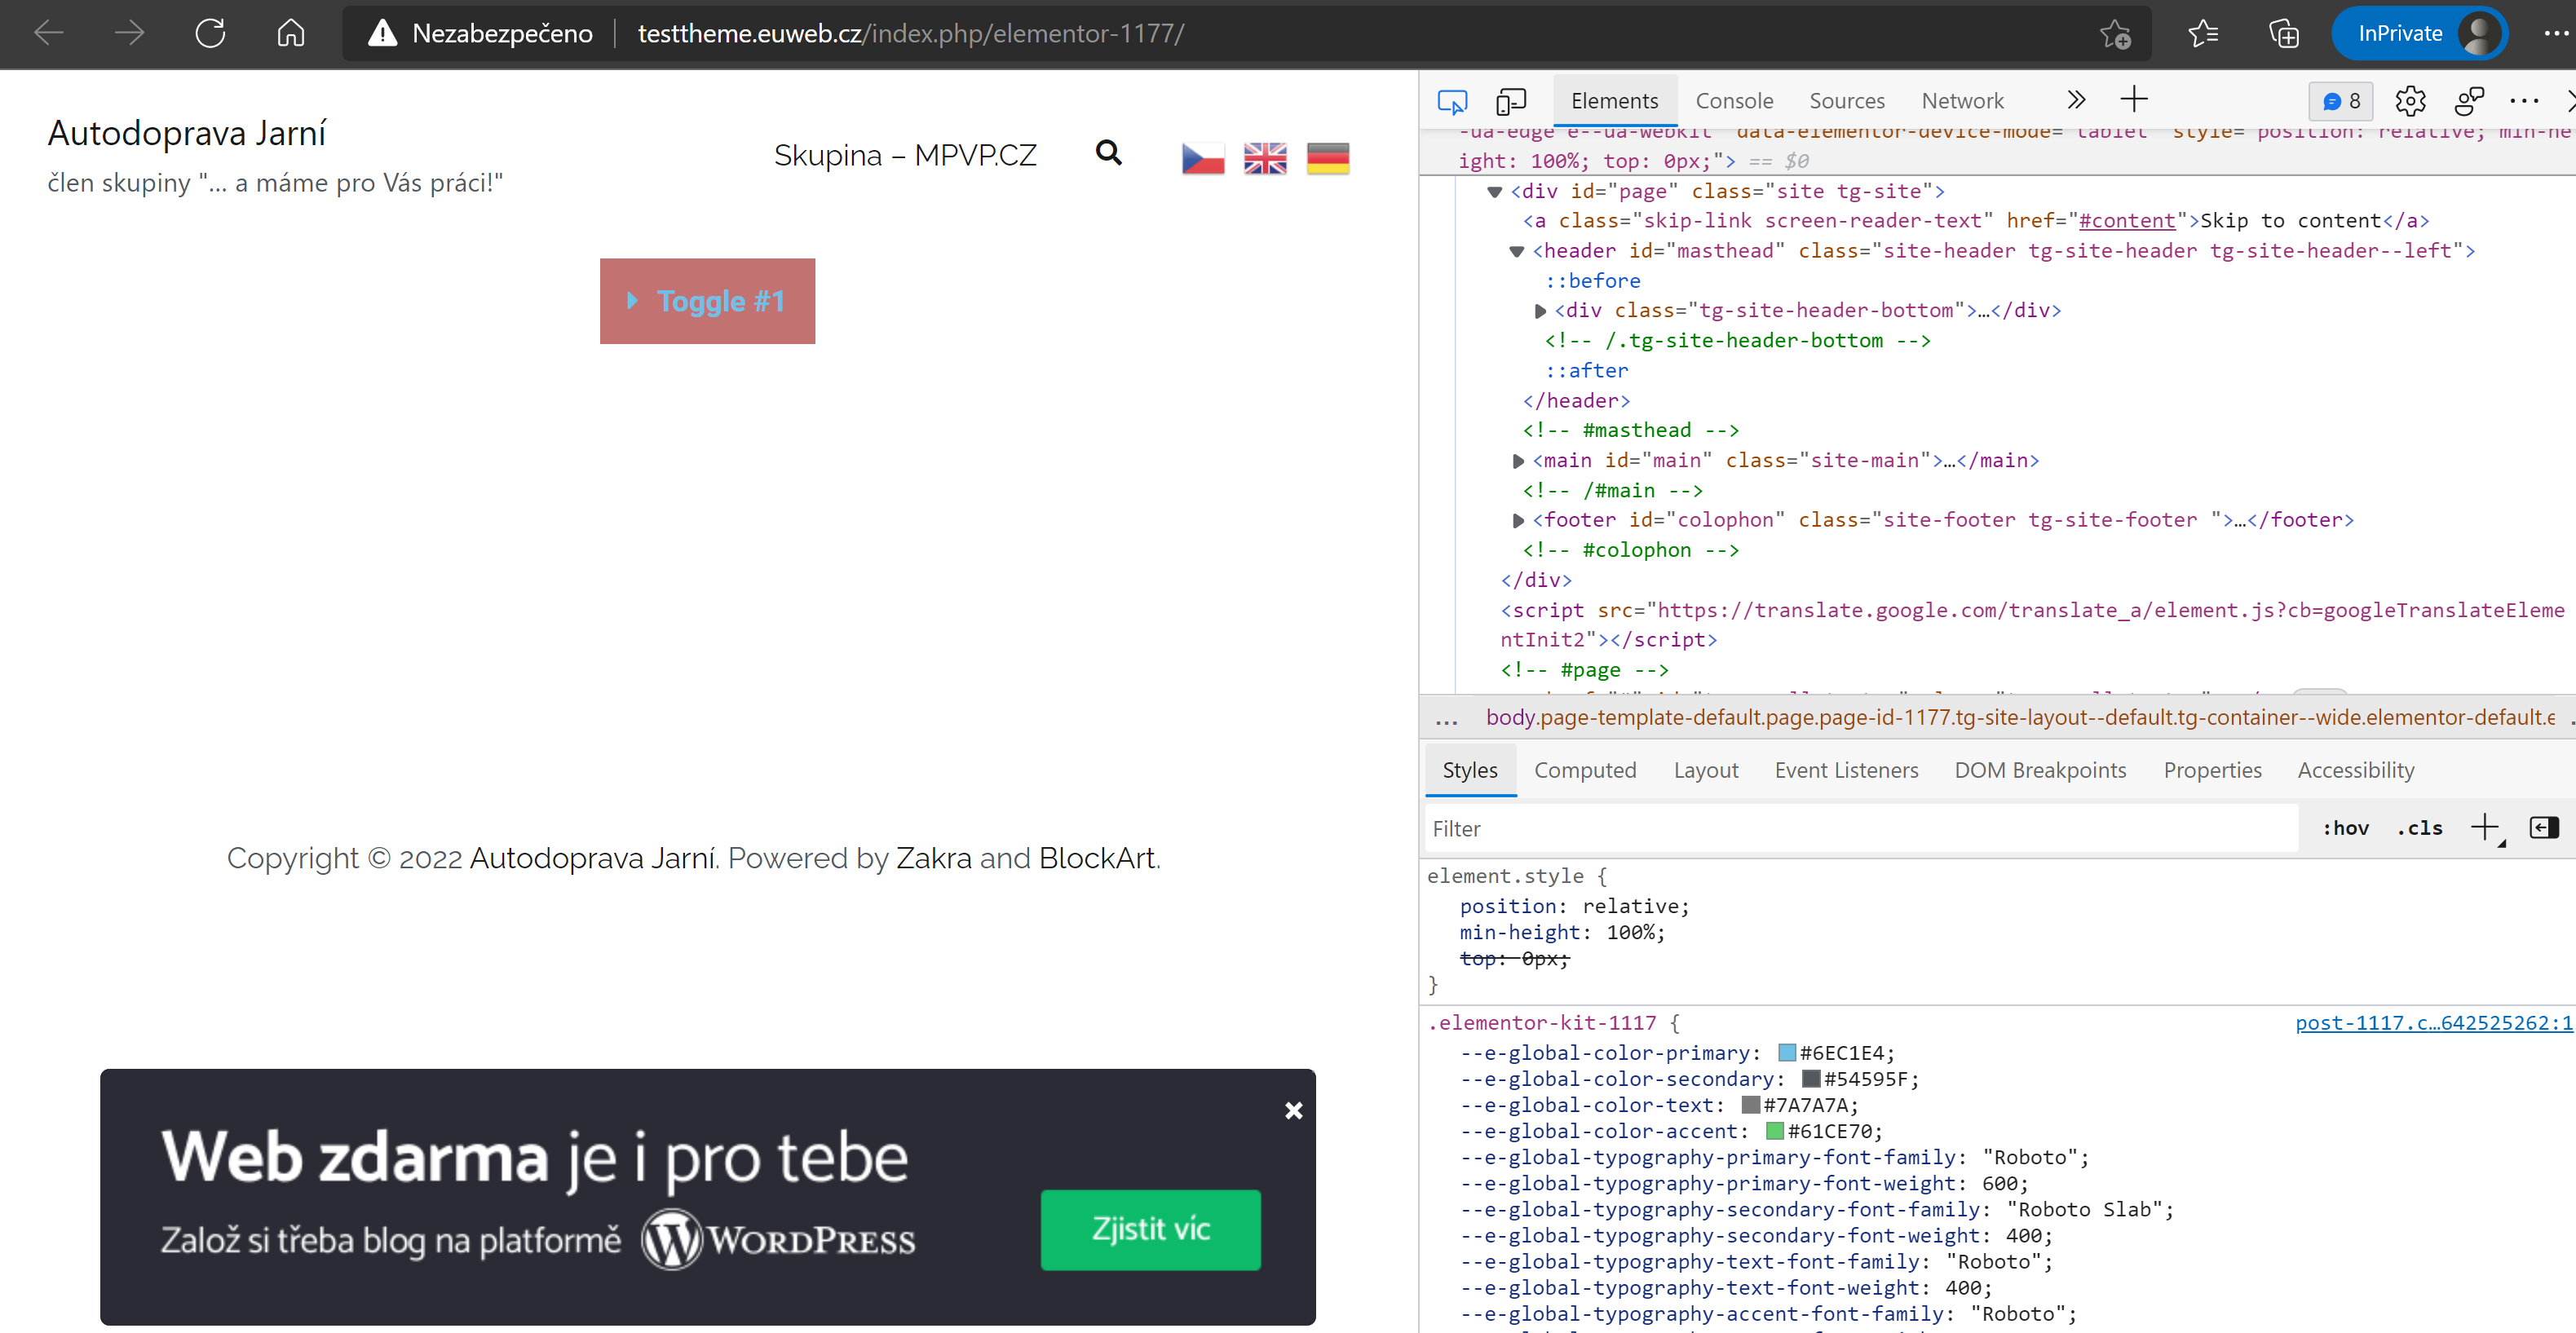Screen dimensions: 2576x1333
Task: Click the inspect element picker icon
Action: pyautogui.click(x=1452, y=101)
